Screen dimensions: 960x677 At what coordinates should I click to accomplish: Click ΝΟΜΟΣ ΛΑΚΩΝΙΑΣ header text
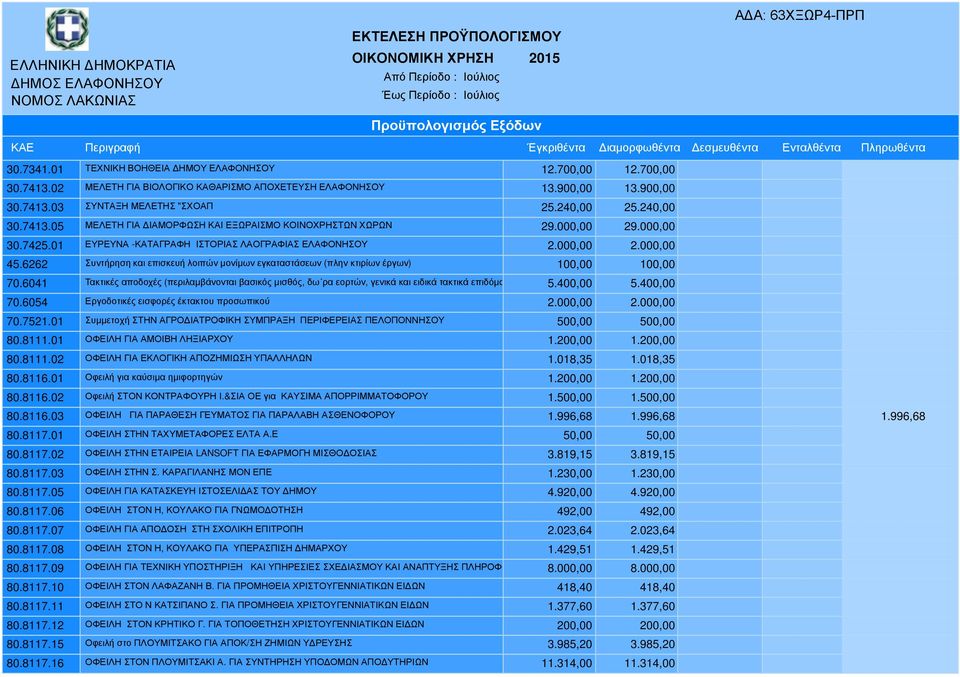(73, 100)
